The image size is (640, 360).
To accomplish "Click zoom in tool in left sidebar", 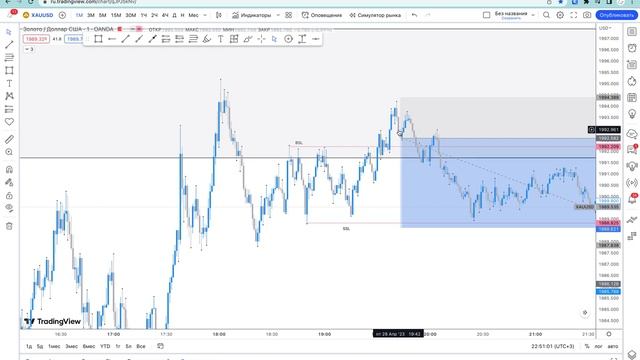I will [x=9, y=152].
